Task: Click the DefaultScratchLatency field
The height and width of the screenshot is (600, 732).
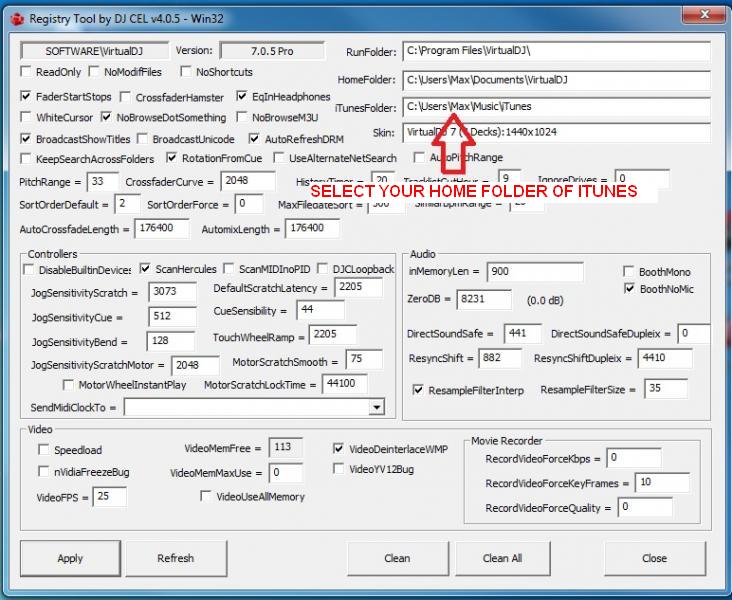Action: click(359, 287)
